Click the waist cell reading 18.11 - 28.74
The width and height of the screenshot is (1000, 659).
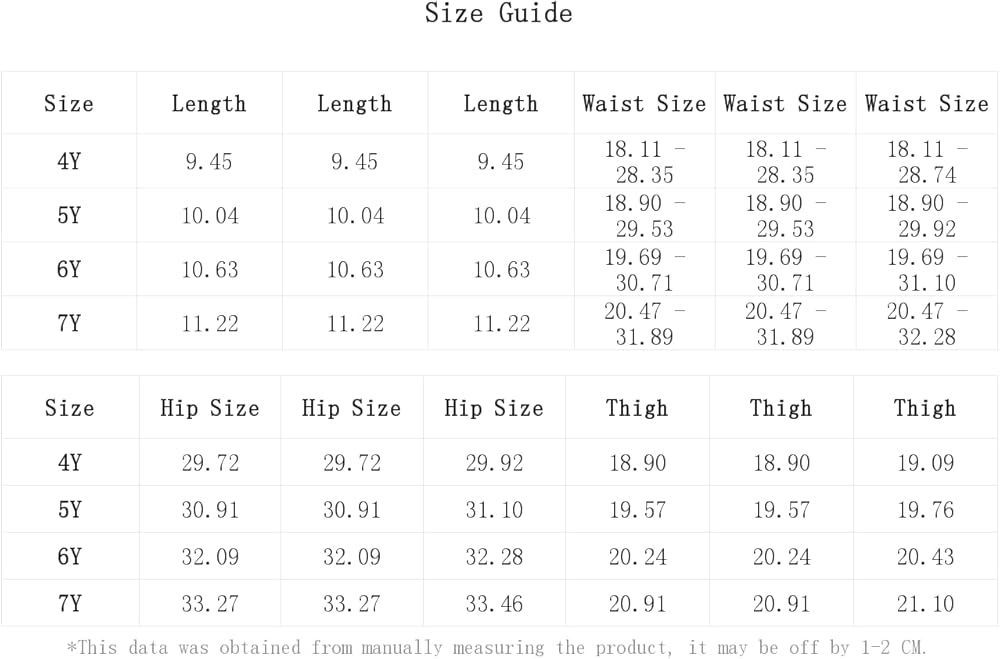click(x=927, y=162)
